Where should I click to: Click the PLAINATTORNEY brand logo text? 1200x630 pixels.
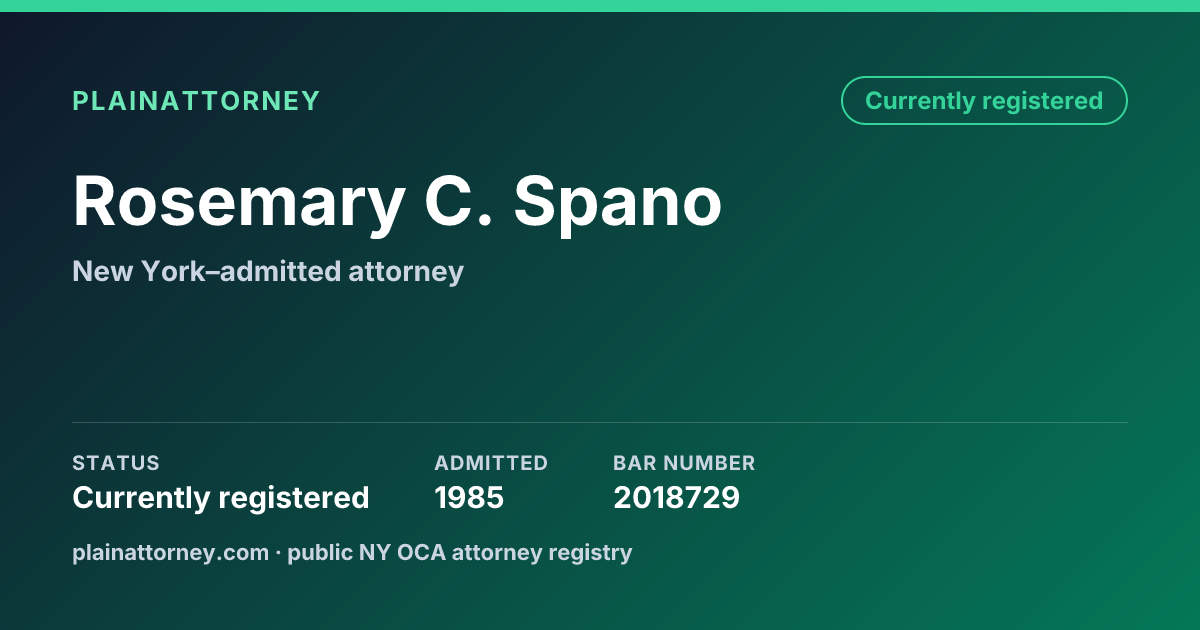[x=196, y=101]
